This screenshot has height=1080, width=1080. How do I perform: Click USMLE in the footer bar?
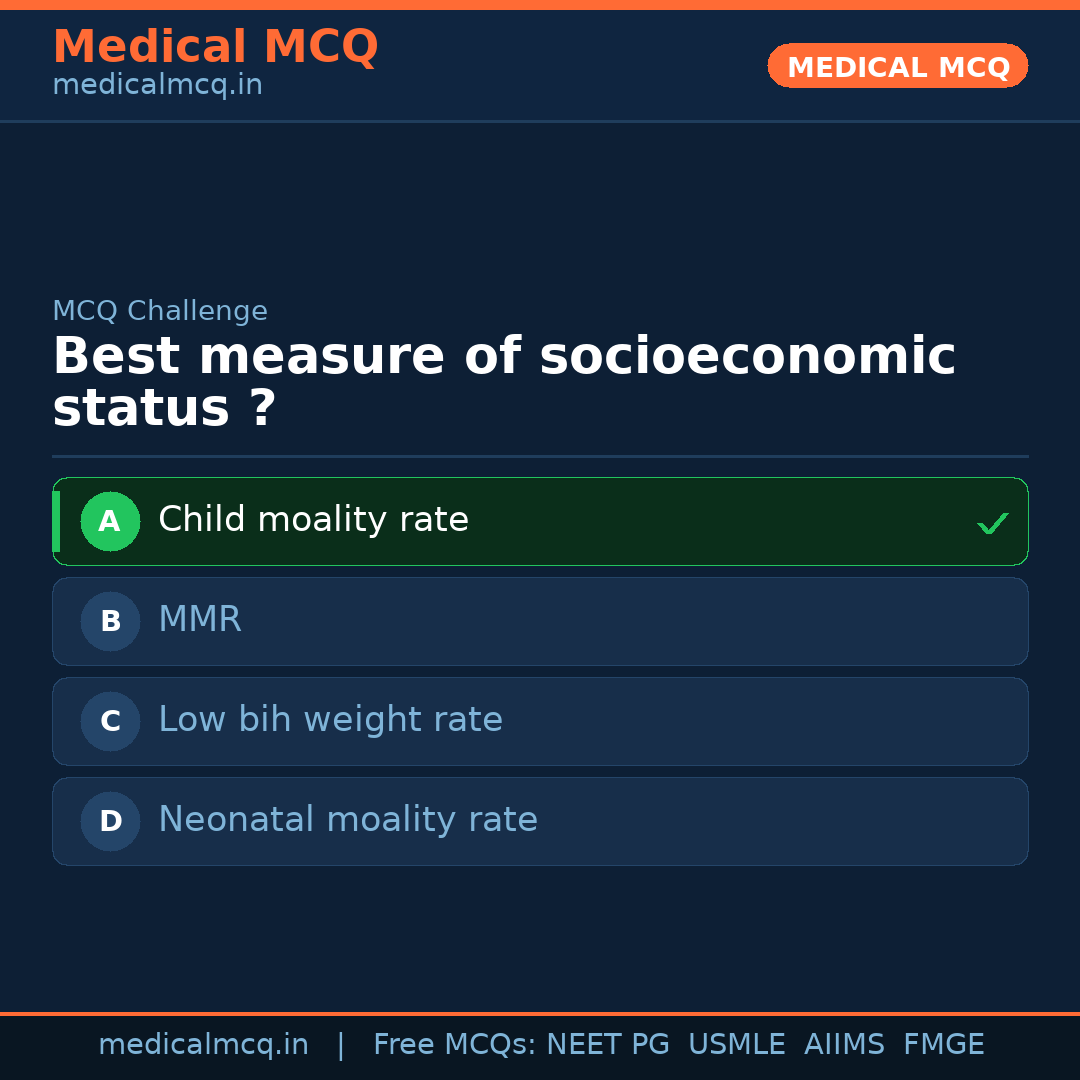click(x=736, y=1045)
